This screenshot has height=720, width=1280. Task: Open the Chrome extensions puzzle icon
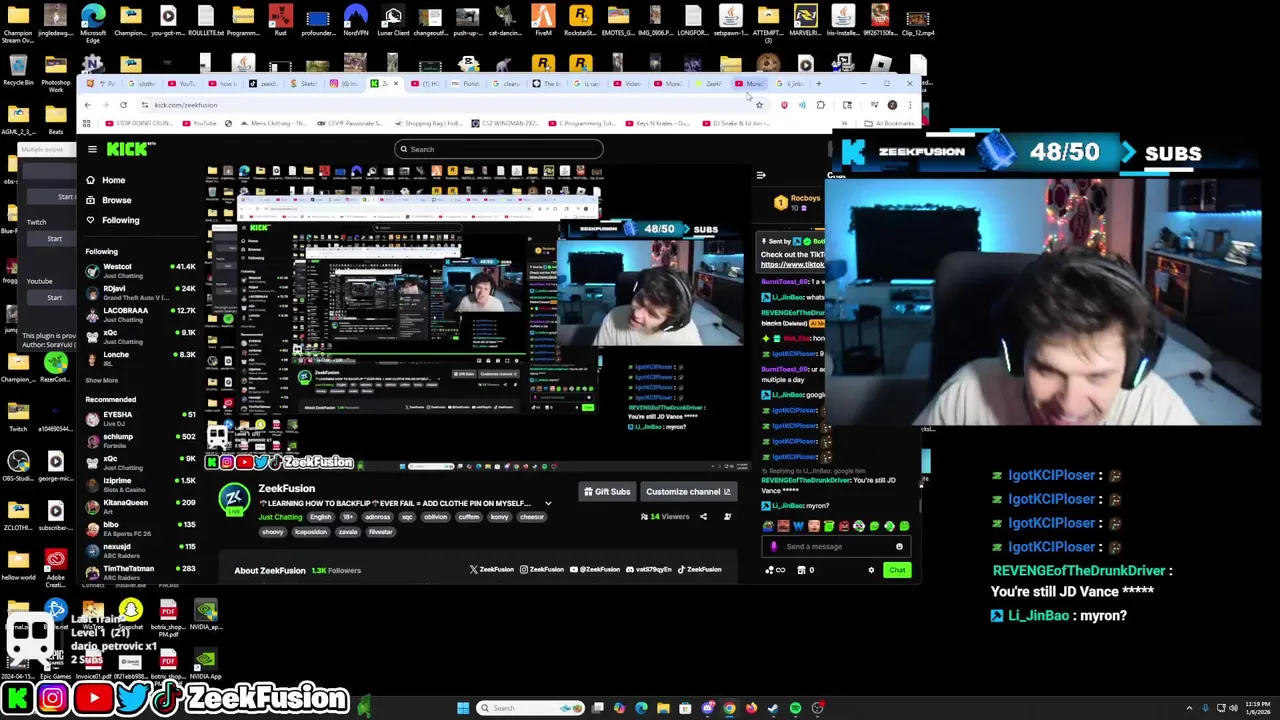coord(821,105)
